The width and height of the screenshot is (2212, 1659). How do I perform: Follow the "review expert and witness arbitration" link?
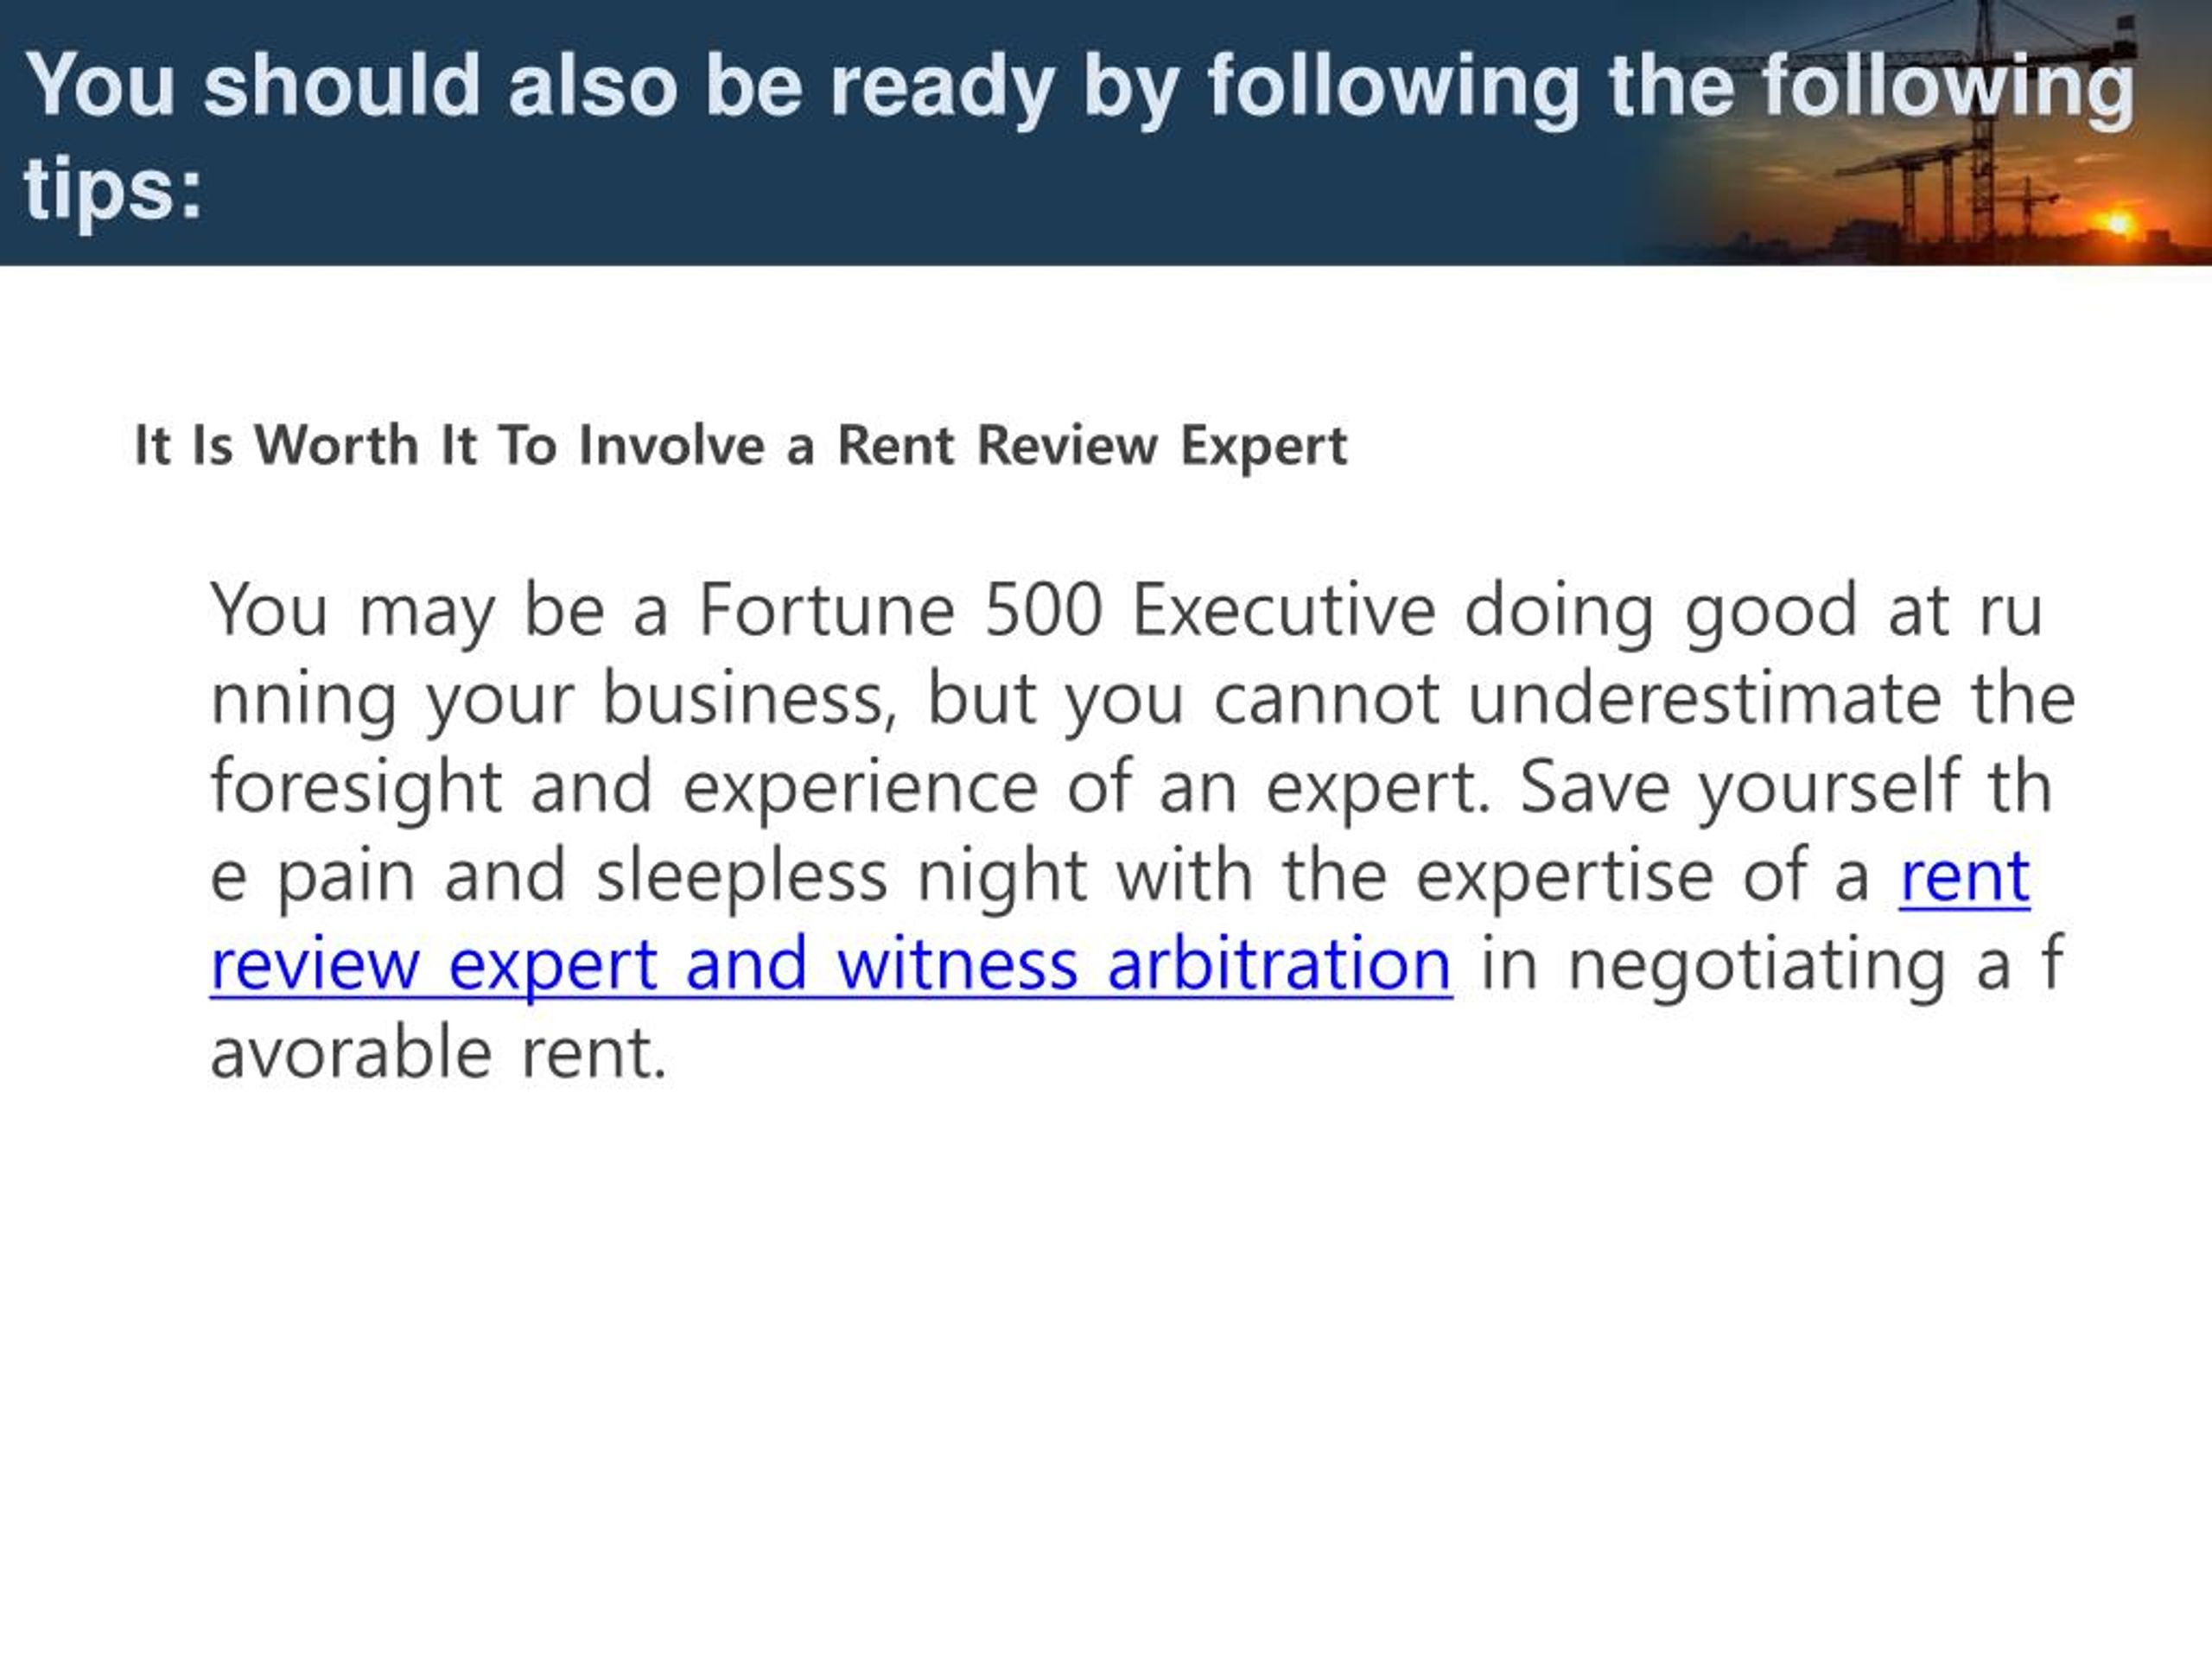[831, 966]
